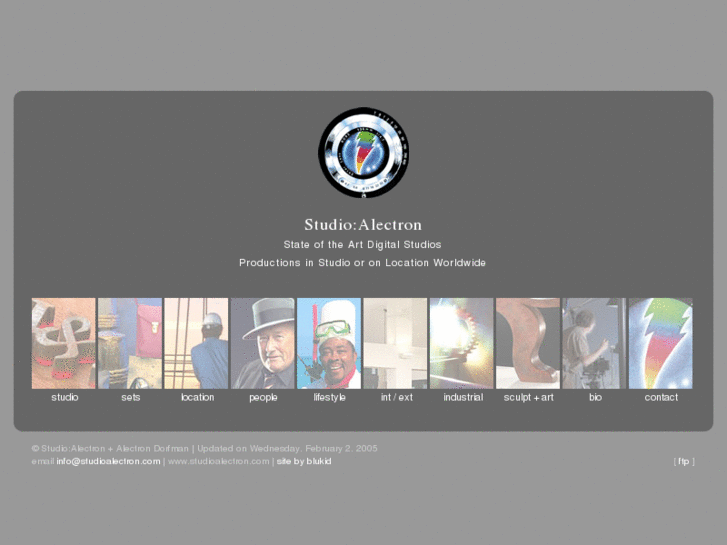Click 'Productions in Studio or on Location Worldwide'
Viewport: 727px width, 545px height.
363,263
